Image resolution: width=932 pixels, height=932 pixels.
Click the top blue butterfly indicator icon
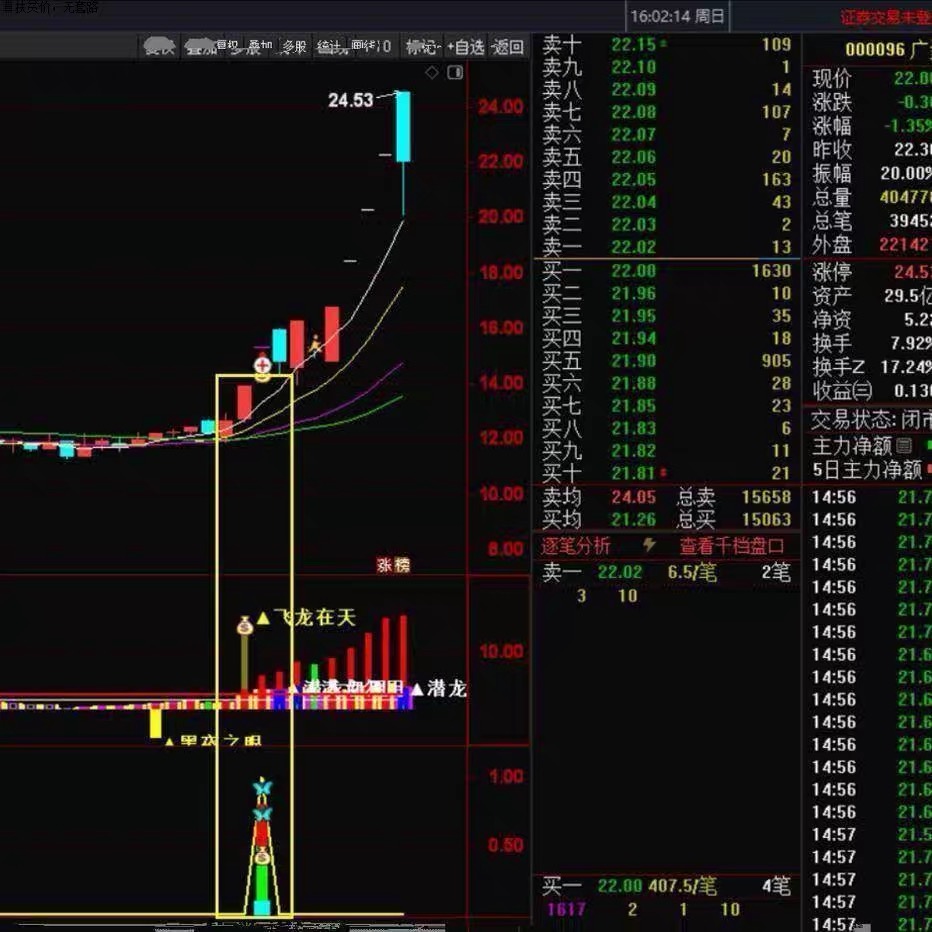pyautogui.click(x=262, y=789)
